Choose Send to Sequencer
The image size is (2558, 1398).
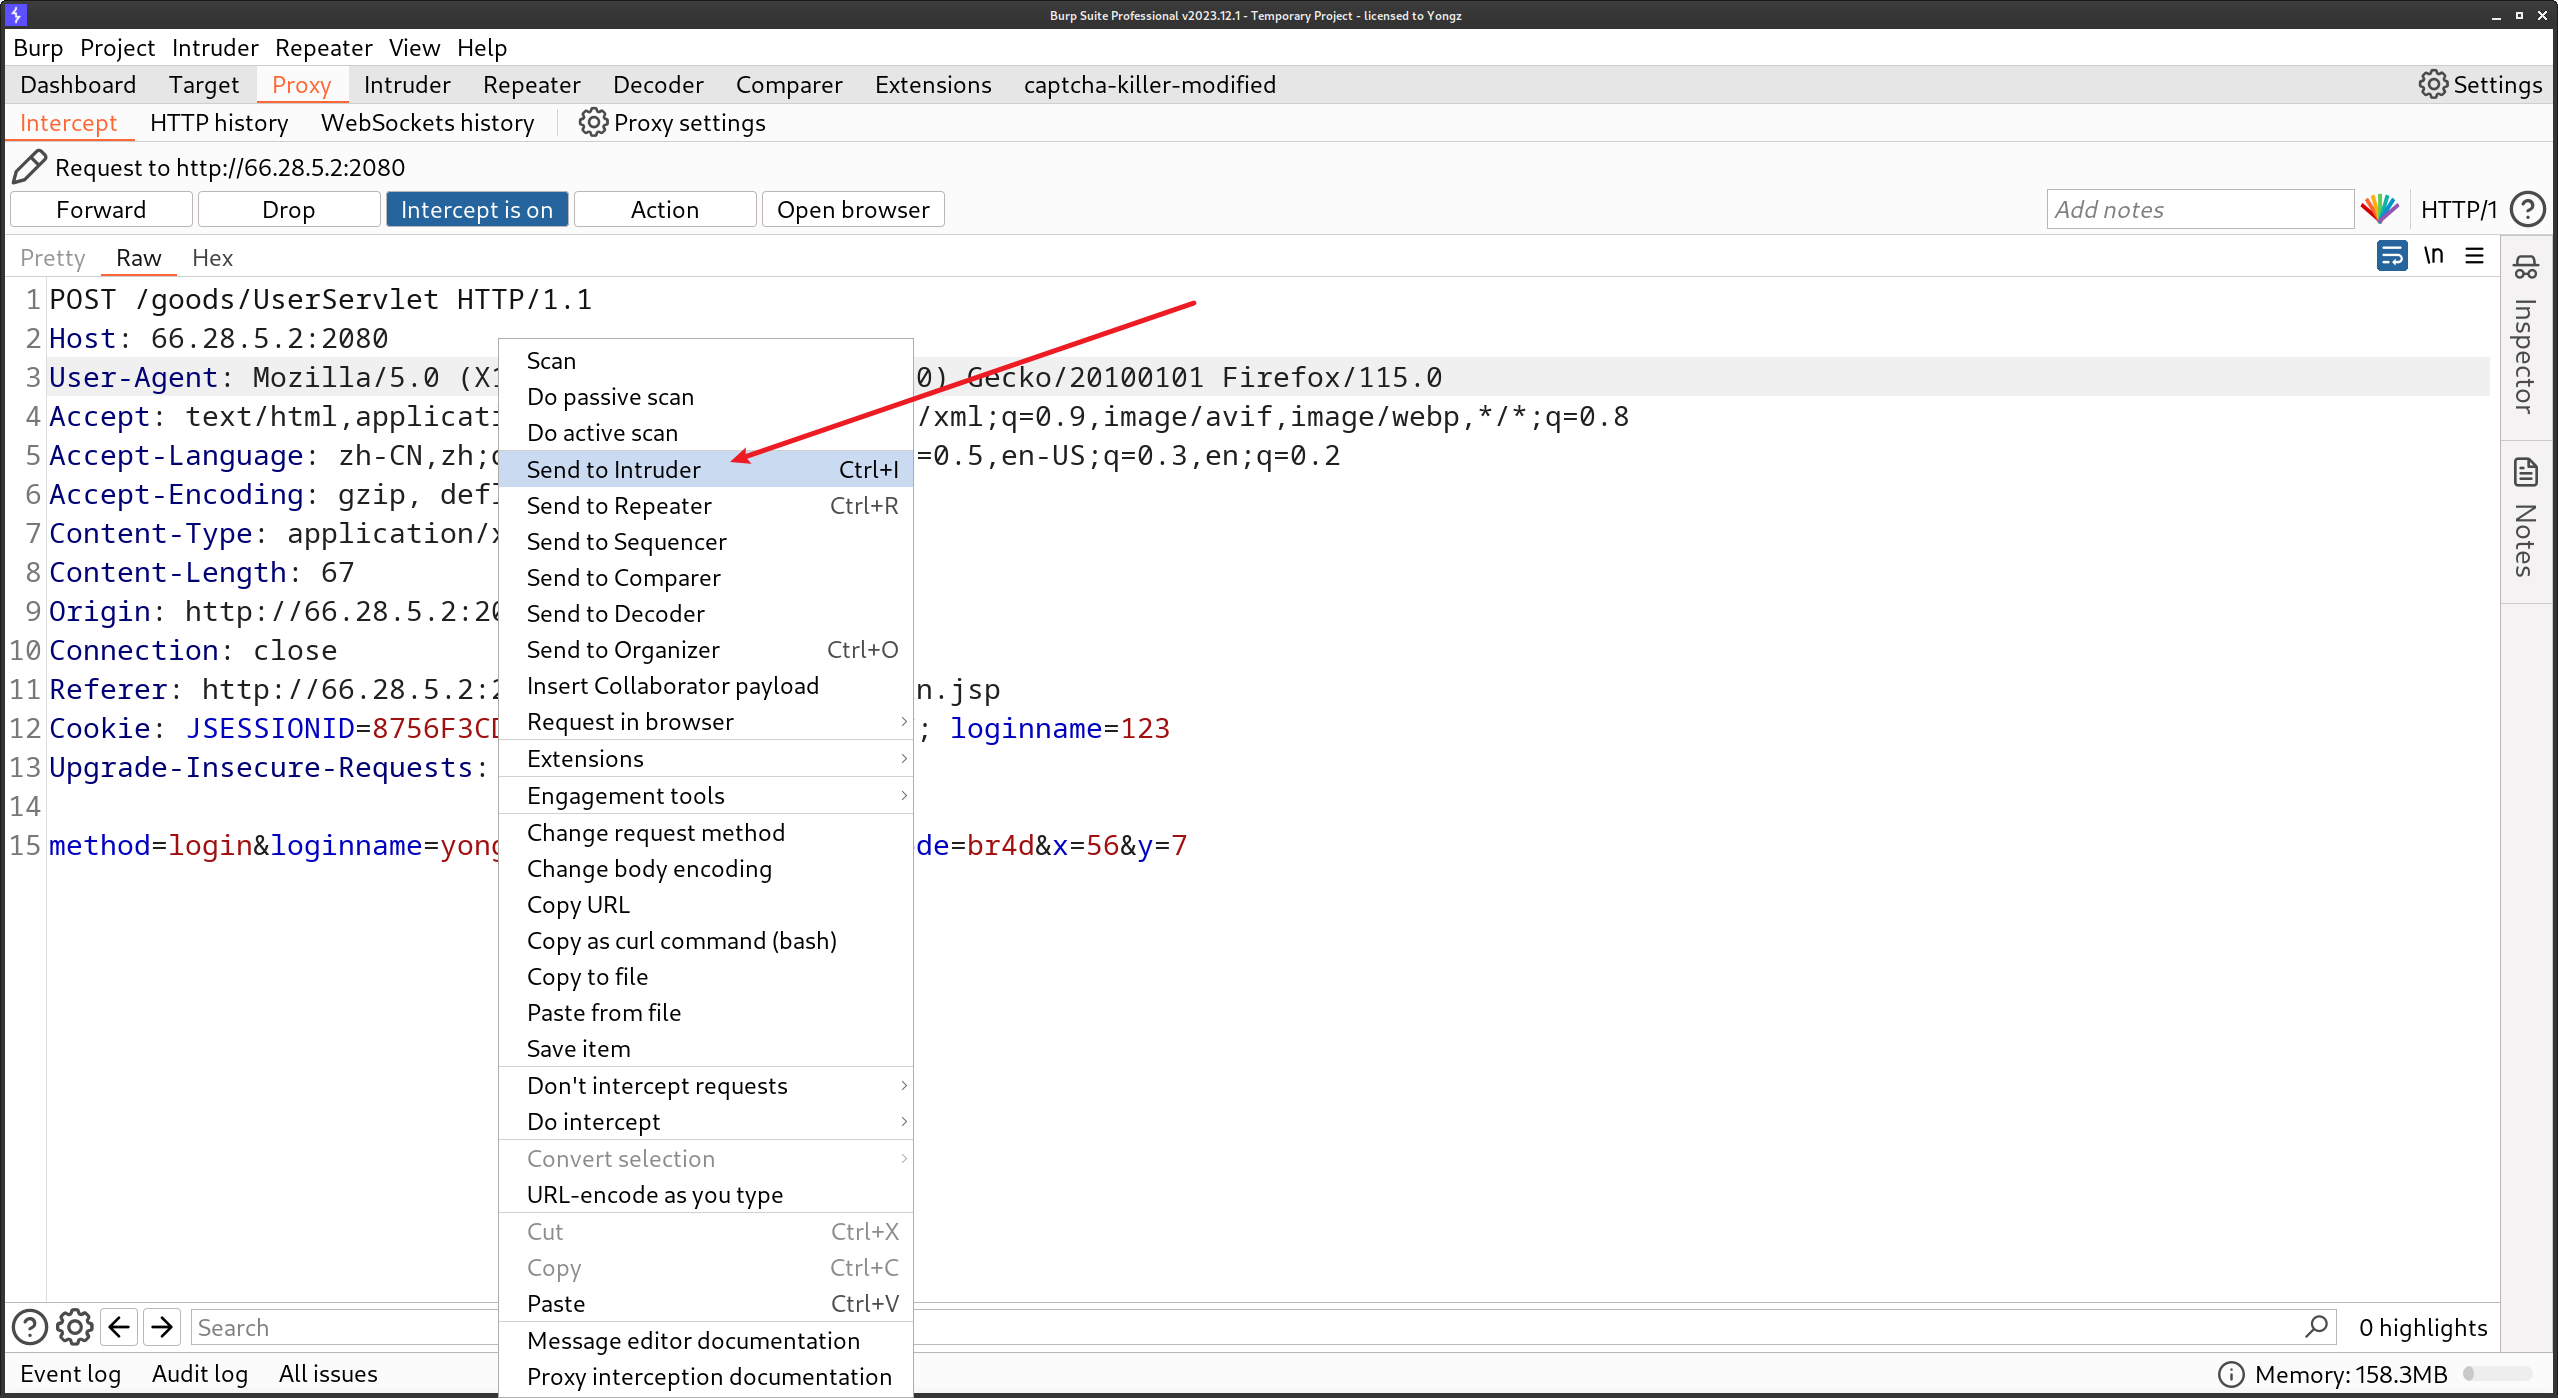pyautogui.click(x=706, y=542)
